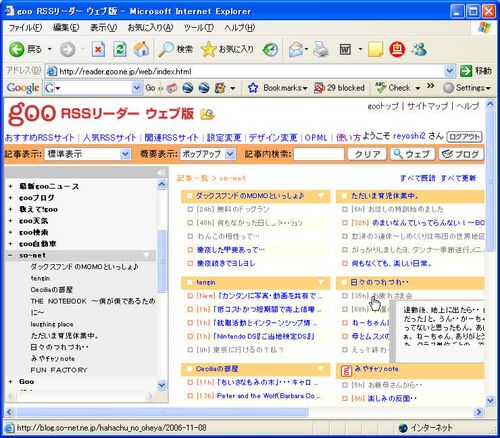Click the icon next to the RSS reader title

207,114
